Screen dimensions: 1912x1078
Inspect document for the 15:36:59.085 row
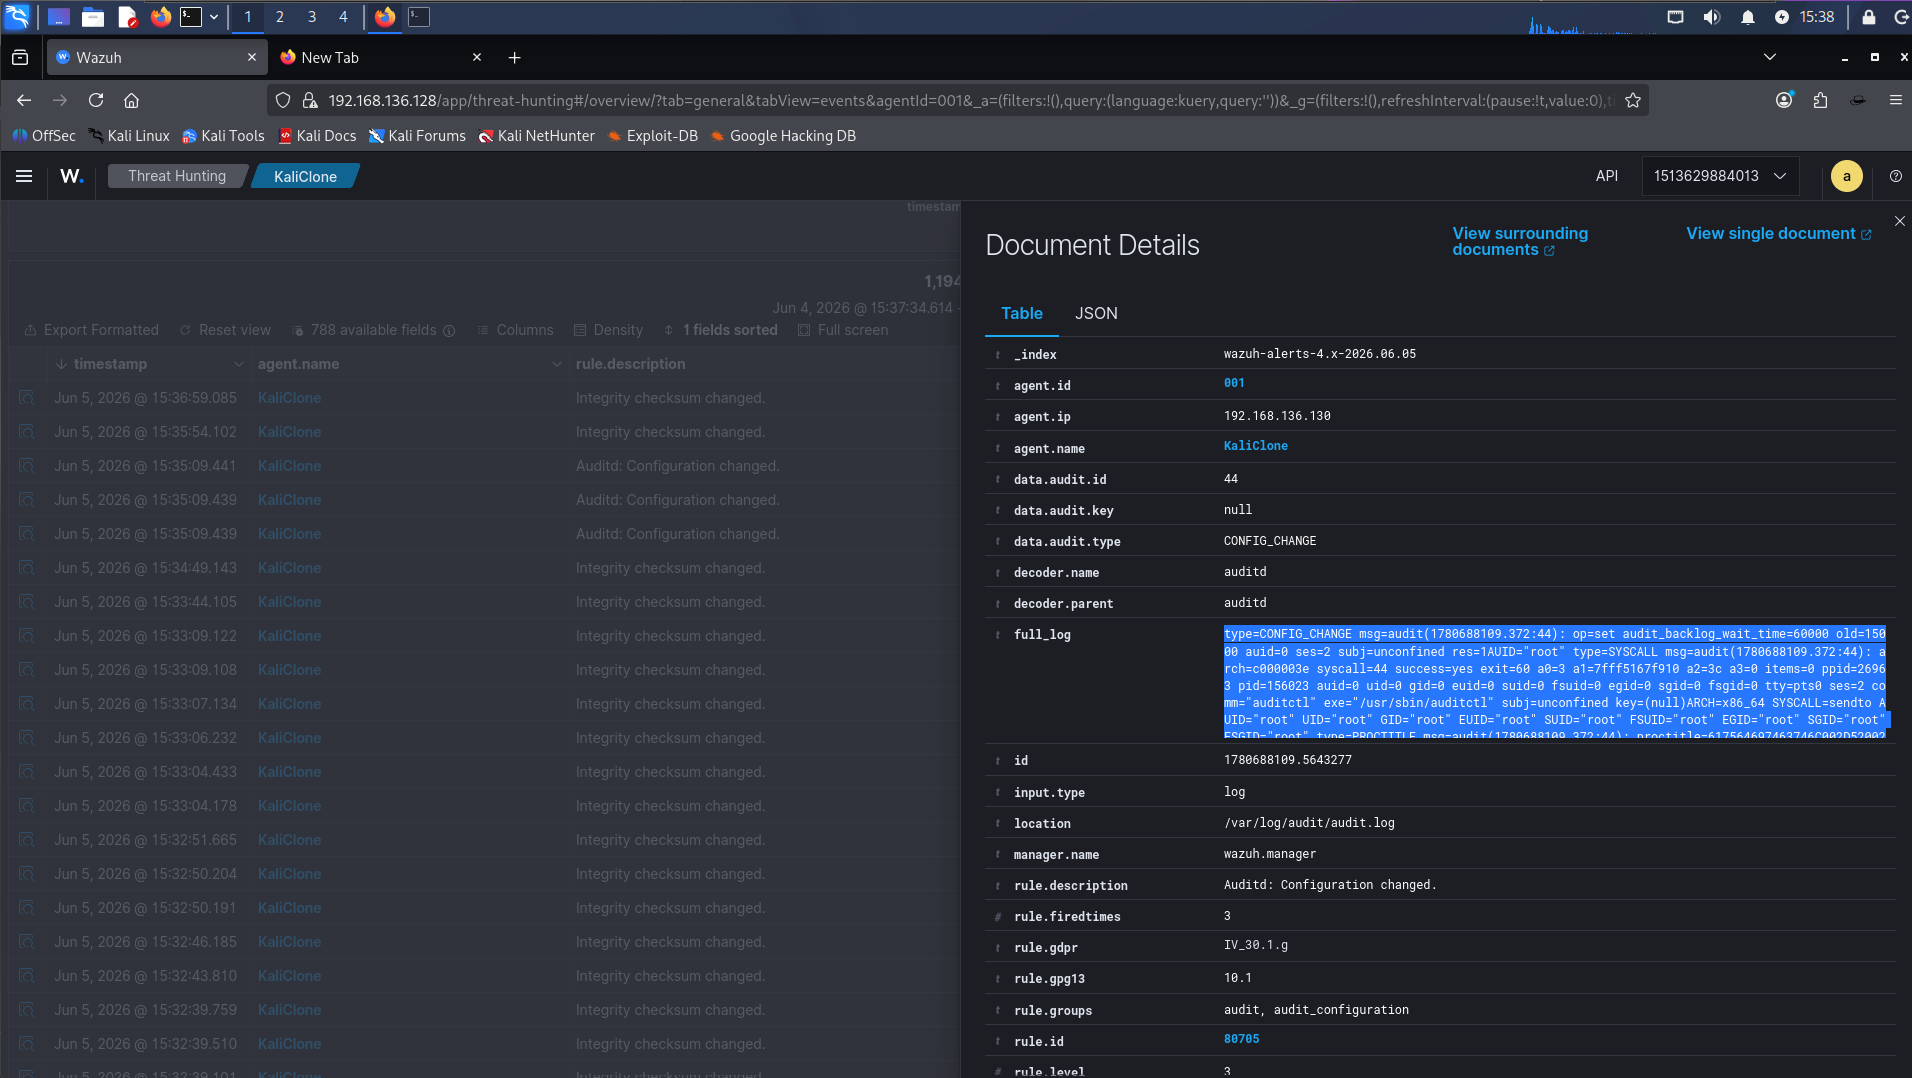[27, 398]
